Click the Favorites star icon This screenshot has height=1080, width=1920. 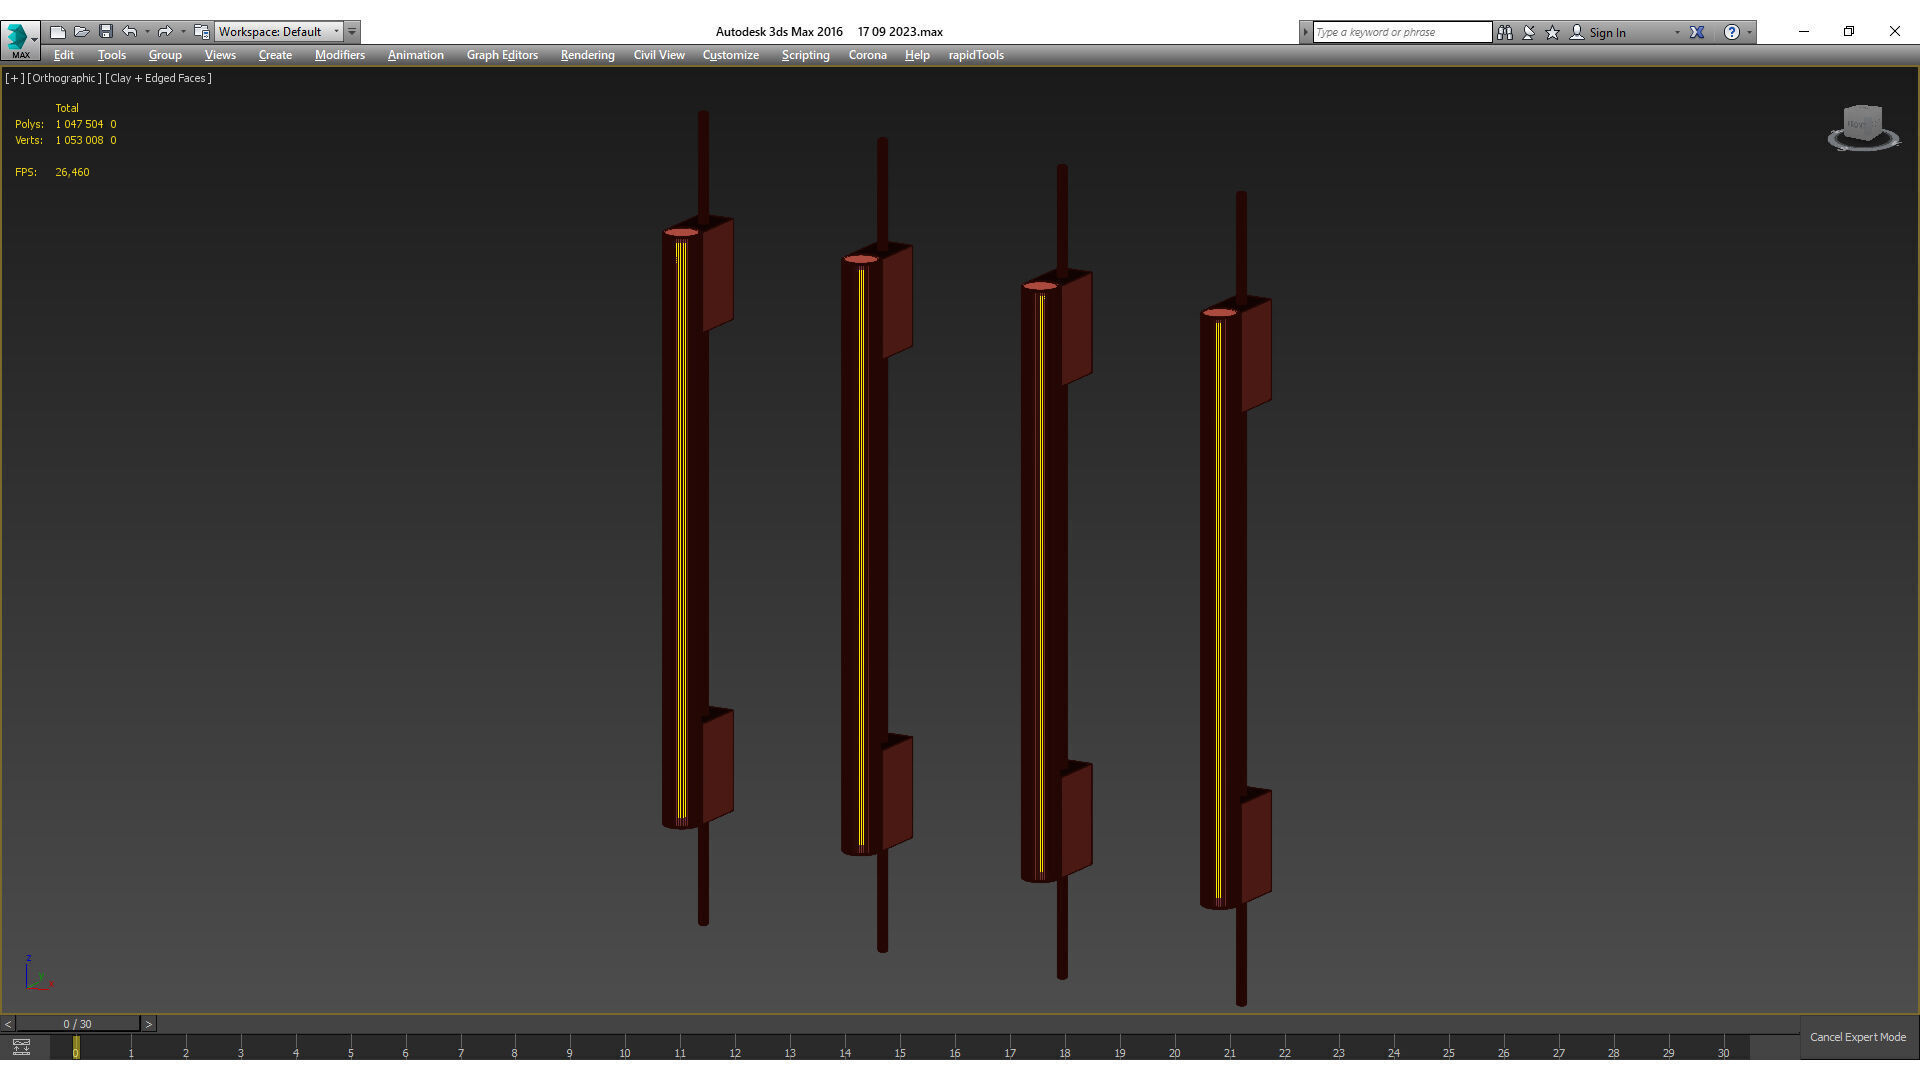click(x=1553, y=32)
